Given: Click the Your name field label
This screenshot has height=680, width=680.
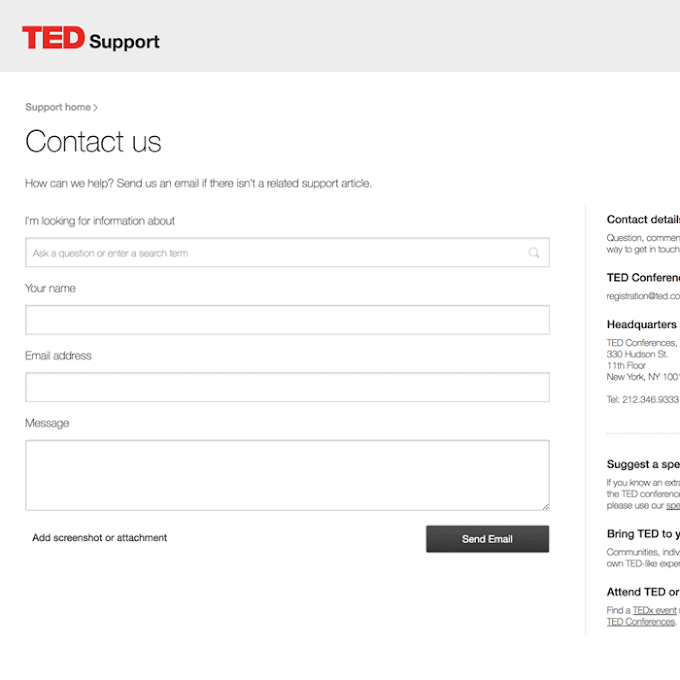Looking at the screenshot, I should point(50,288).
